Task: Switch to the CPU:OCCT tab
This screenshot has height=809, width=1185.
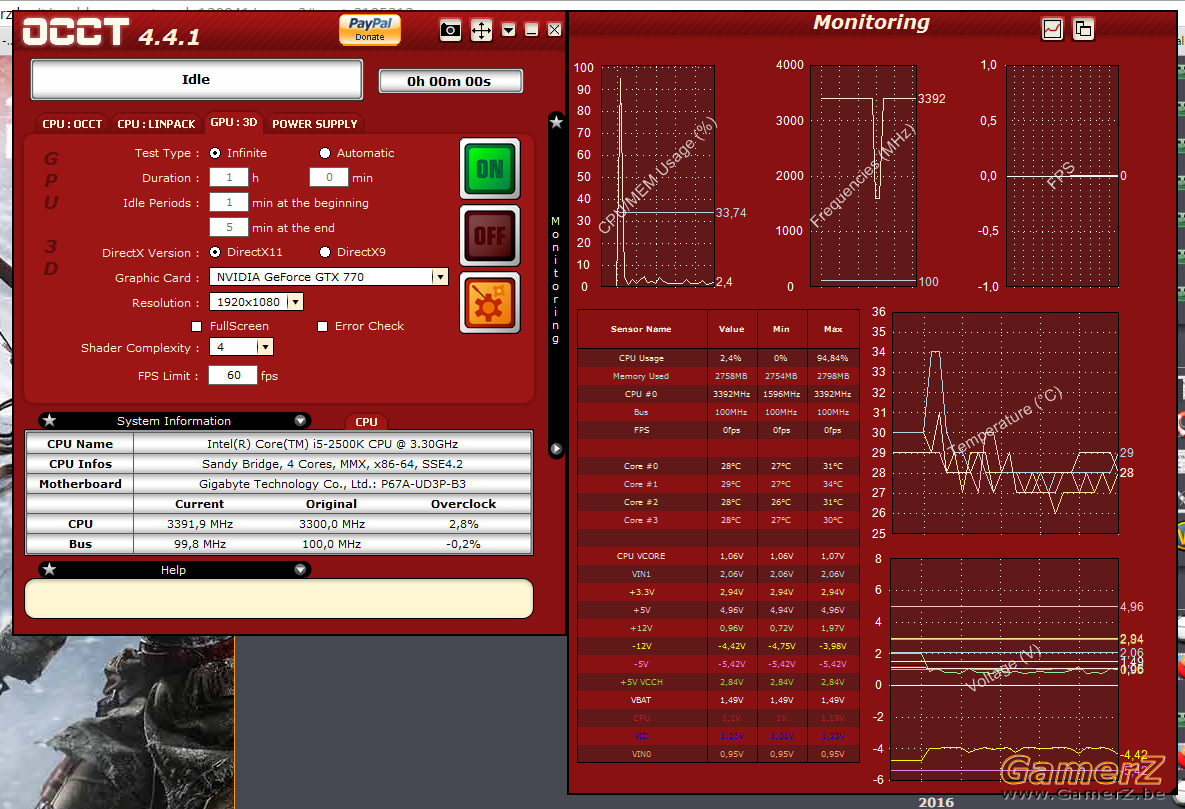Action: pyautogui.click(x=72, y=124)
